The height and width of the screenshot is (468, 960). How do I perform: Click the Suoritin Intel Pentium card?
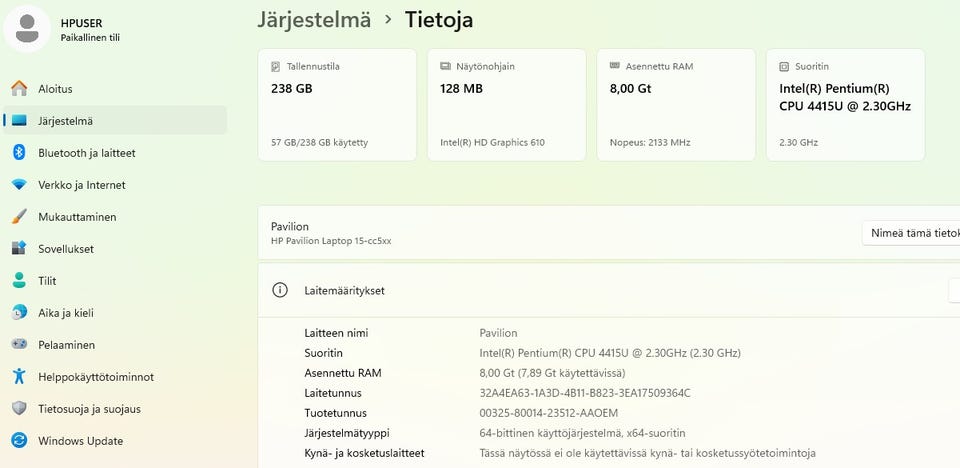[845, 105]
